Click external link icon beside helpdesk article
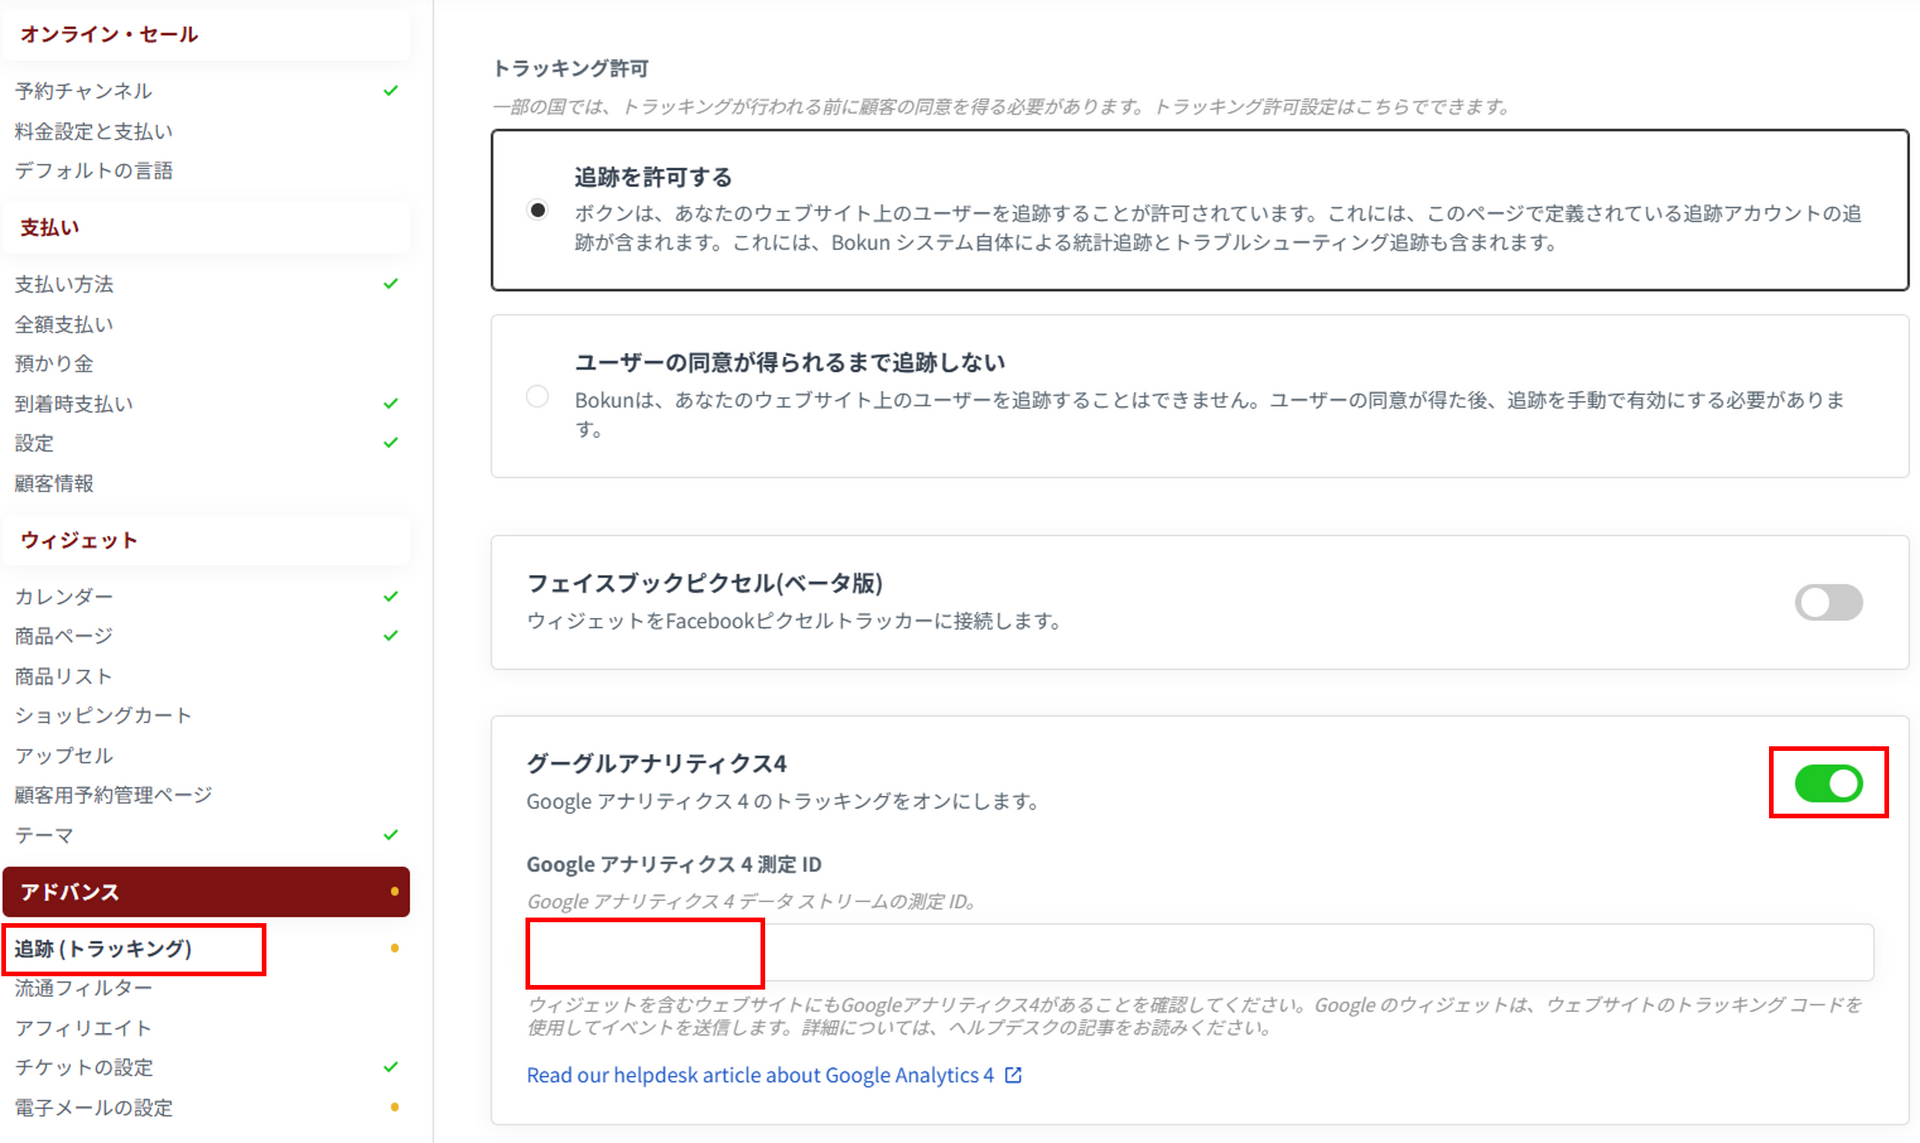 point(1013,1075)
